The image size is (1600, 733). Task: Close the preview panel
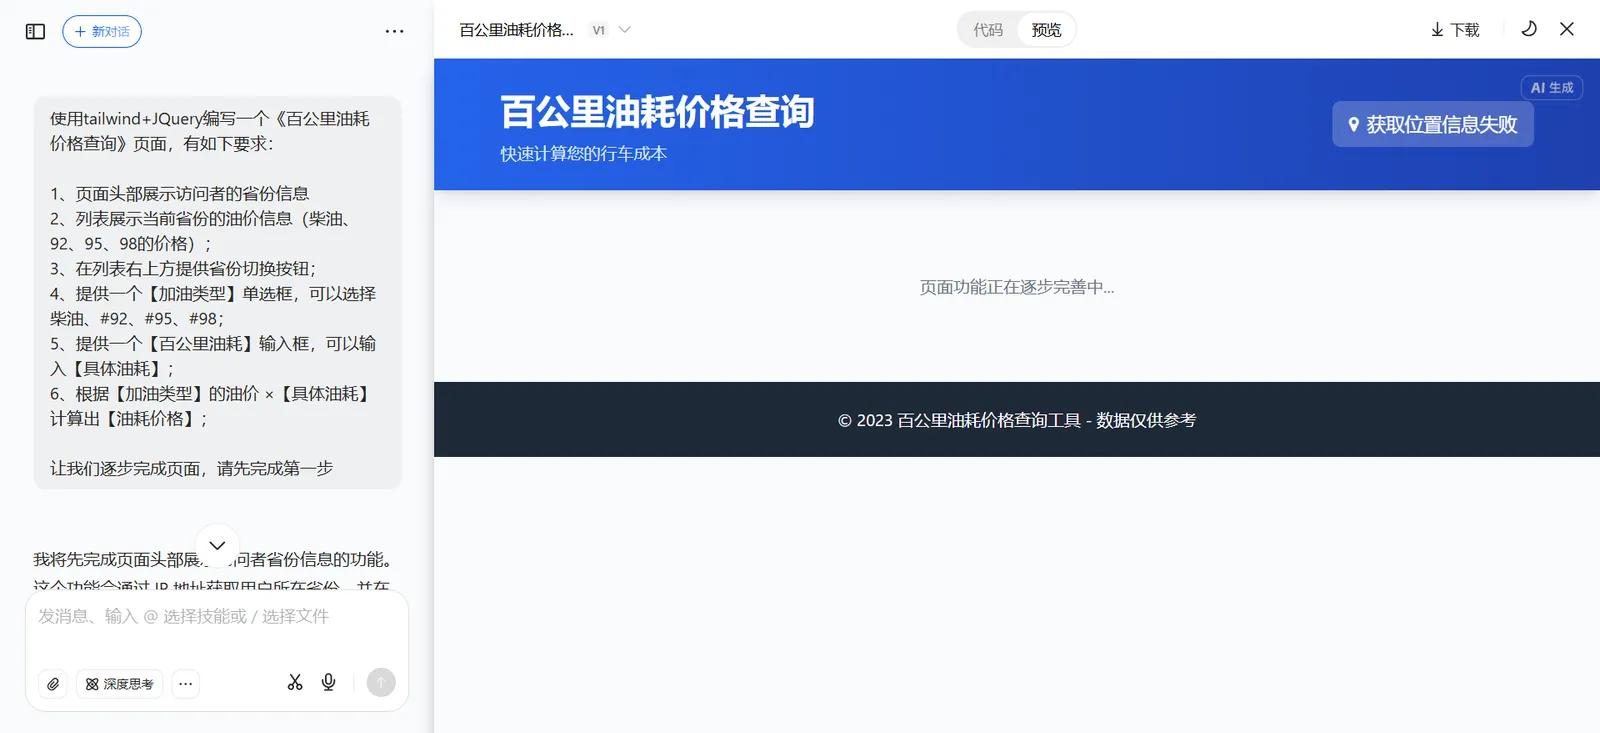tap(1567, 29)
